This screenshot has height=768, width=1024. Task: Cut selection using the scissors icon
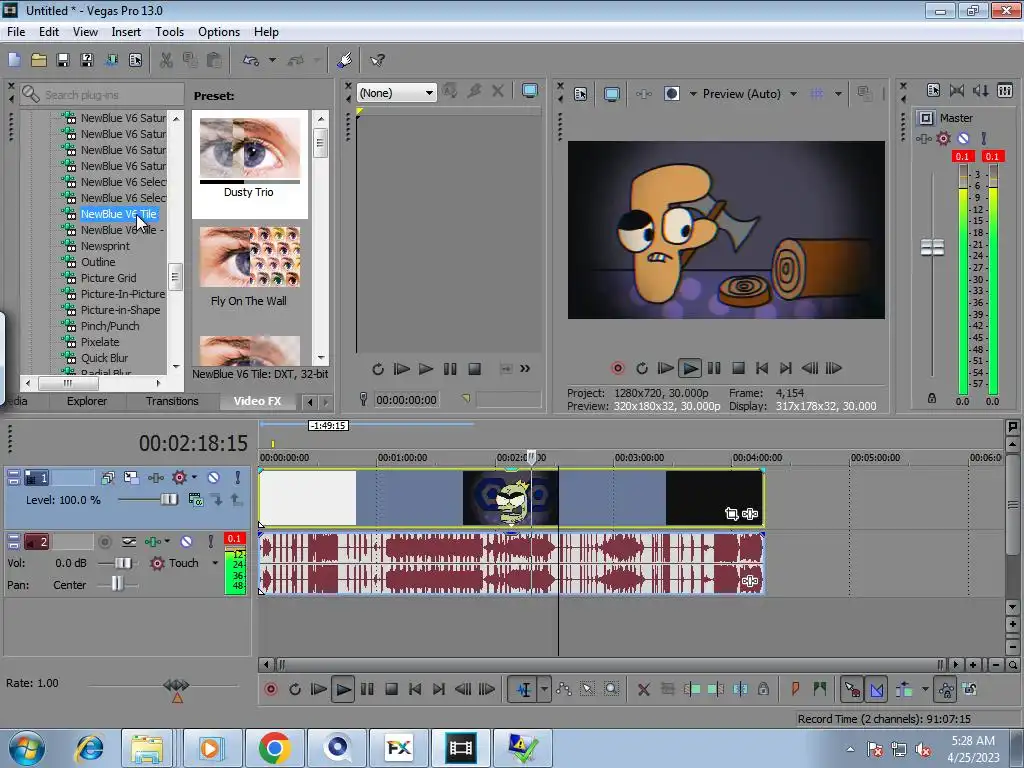pos(166,60)
